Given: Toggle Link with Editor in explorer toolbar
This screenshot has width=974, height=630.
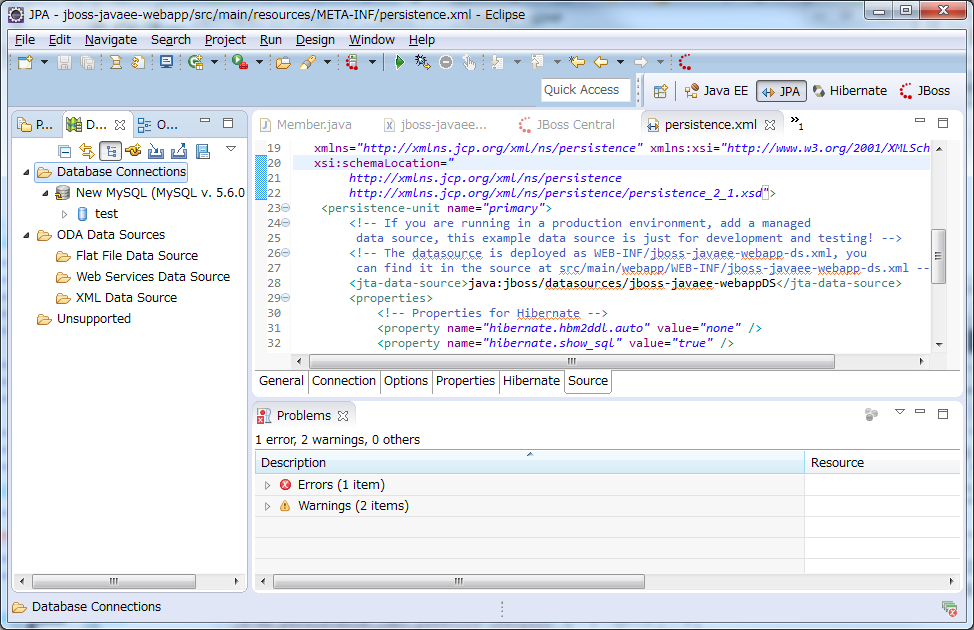Looking at the screenshot, I should (87, 151).
